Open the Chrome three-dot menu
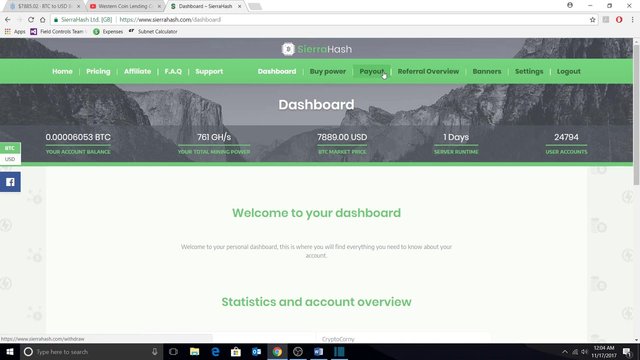640x360 pixels. [x=632, y=20]
